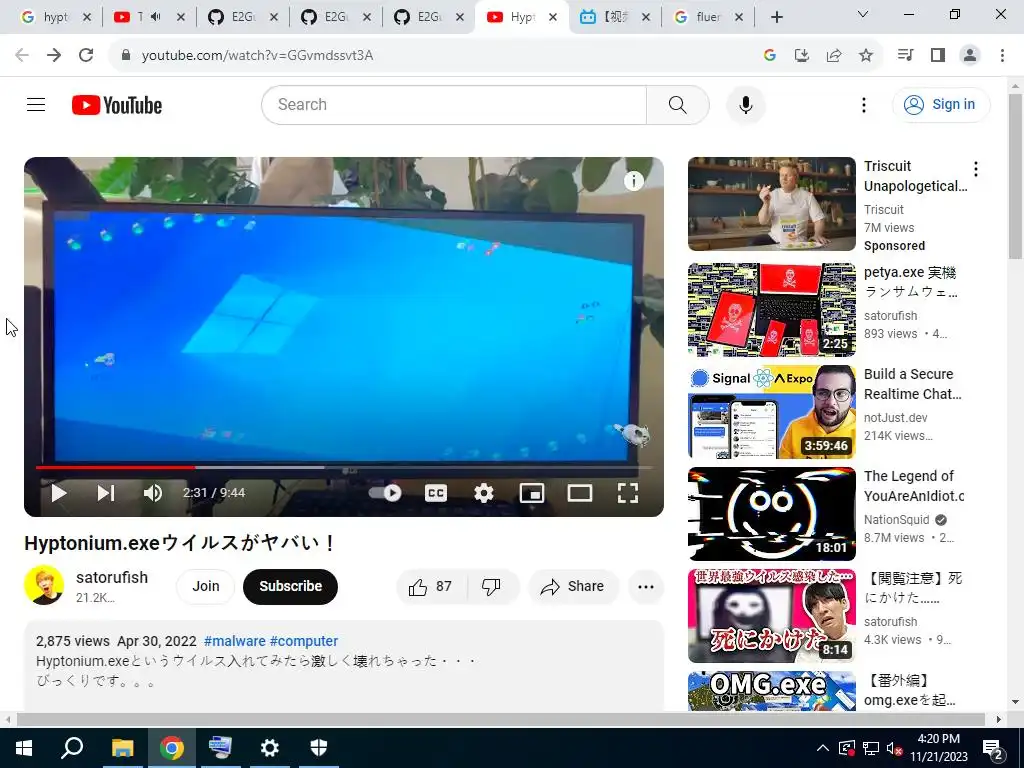Focus the YouTube search box
This screenshot has height=768, width=1024.
[x=454, y=104]
